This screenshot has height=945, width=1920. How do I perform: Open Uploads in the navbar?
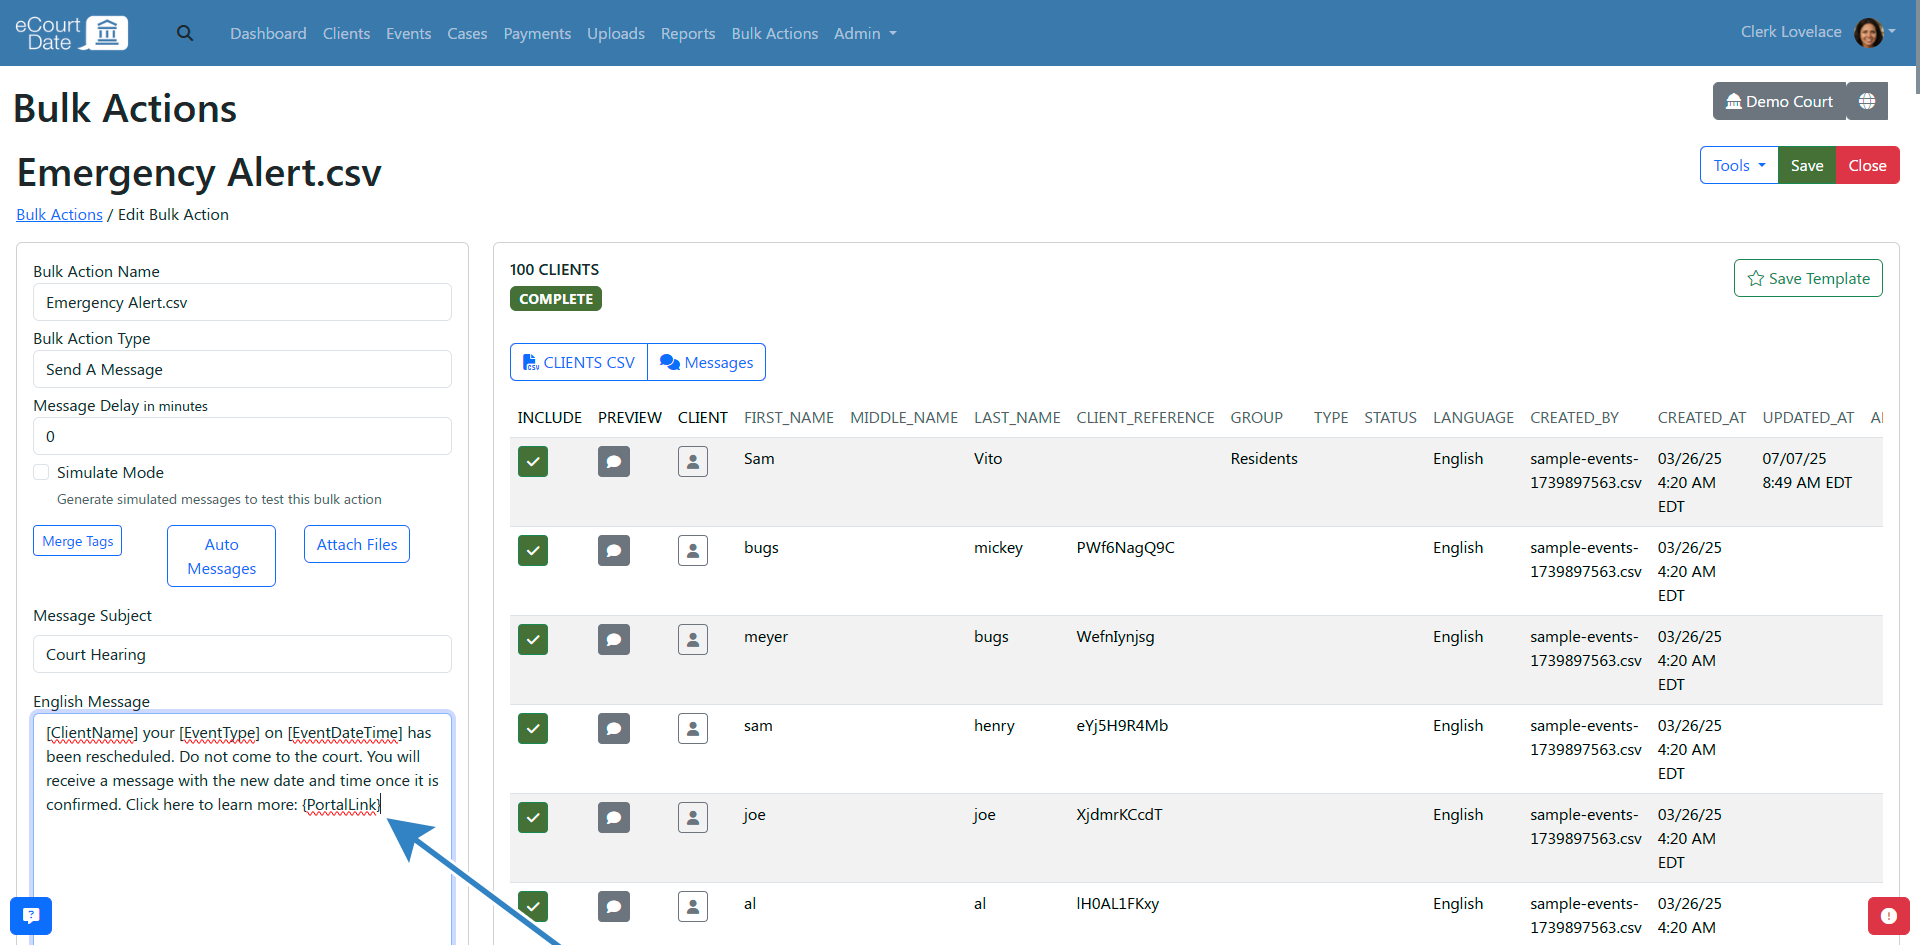click(616, 33)
